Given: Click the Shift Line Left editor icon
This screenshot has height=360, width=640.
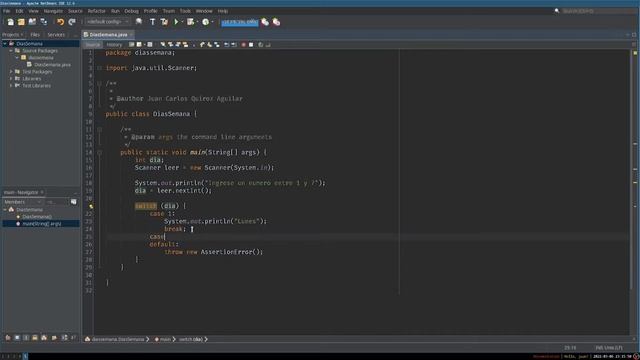Looking at the screenshot, I should pyautogui.click(x=227, y=44).
